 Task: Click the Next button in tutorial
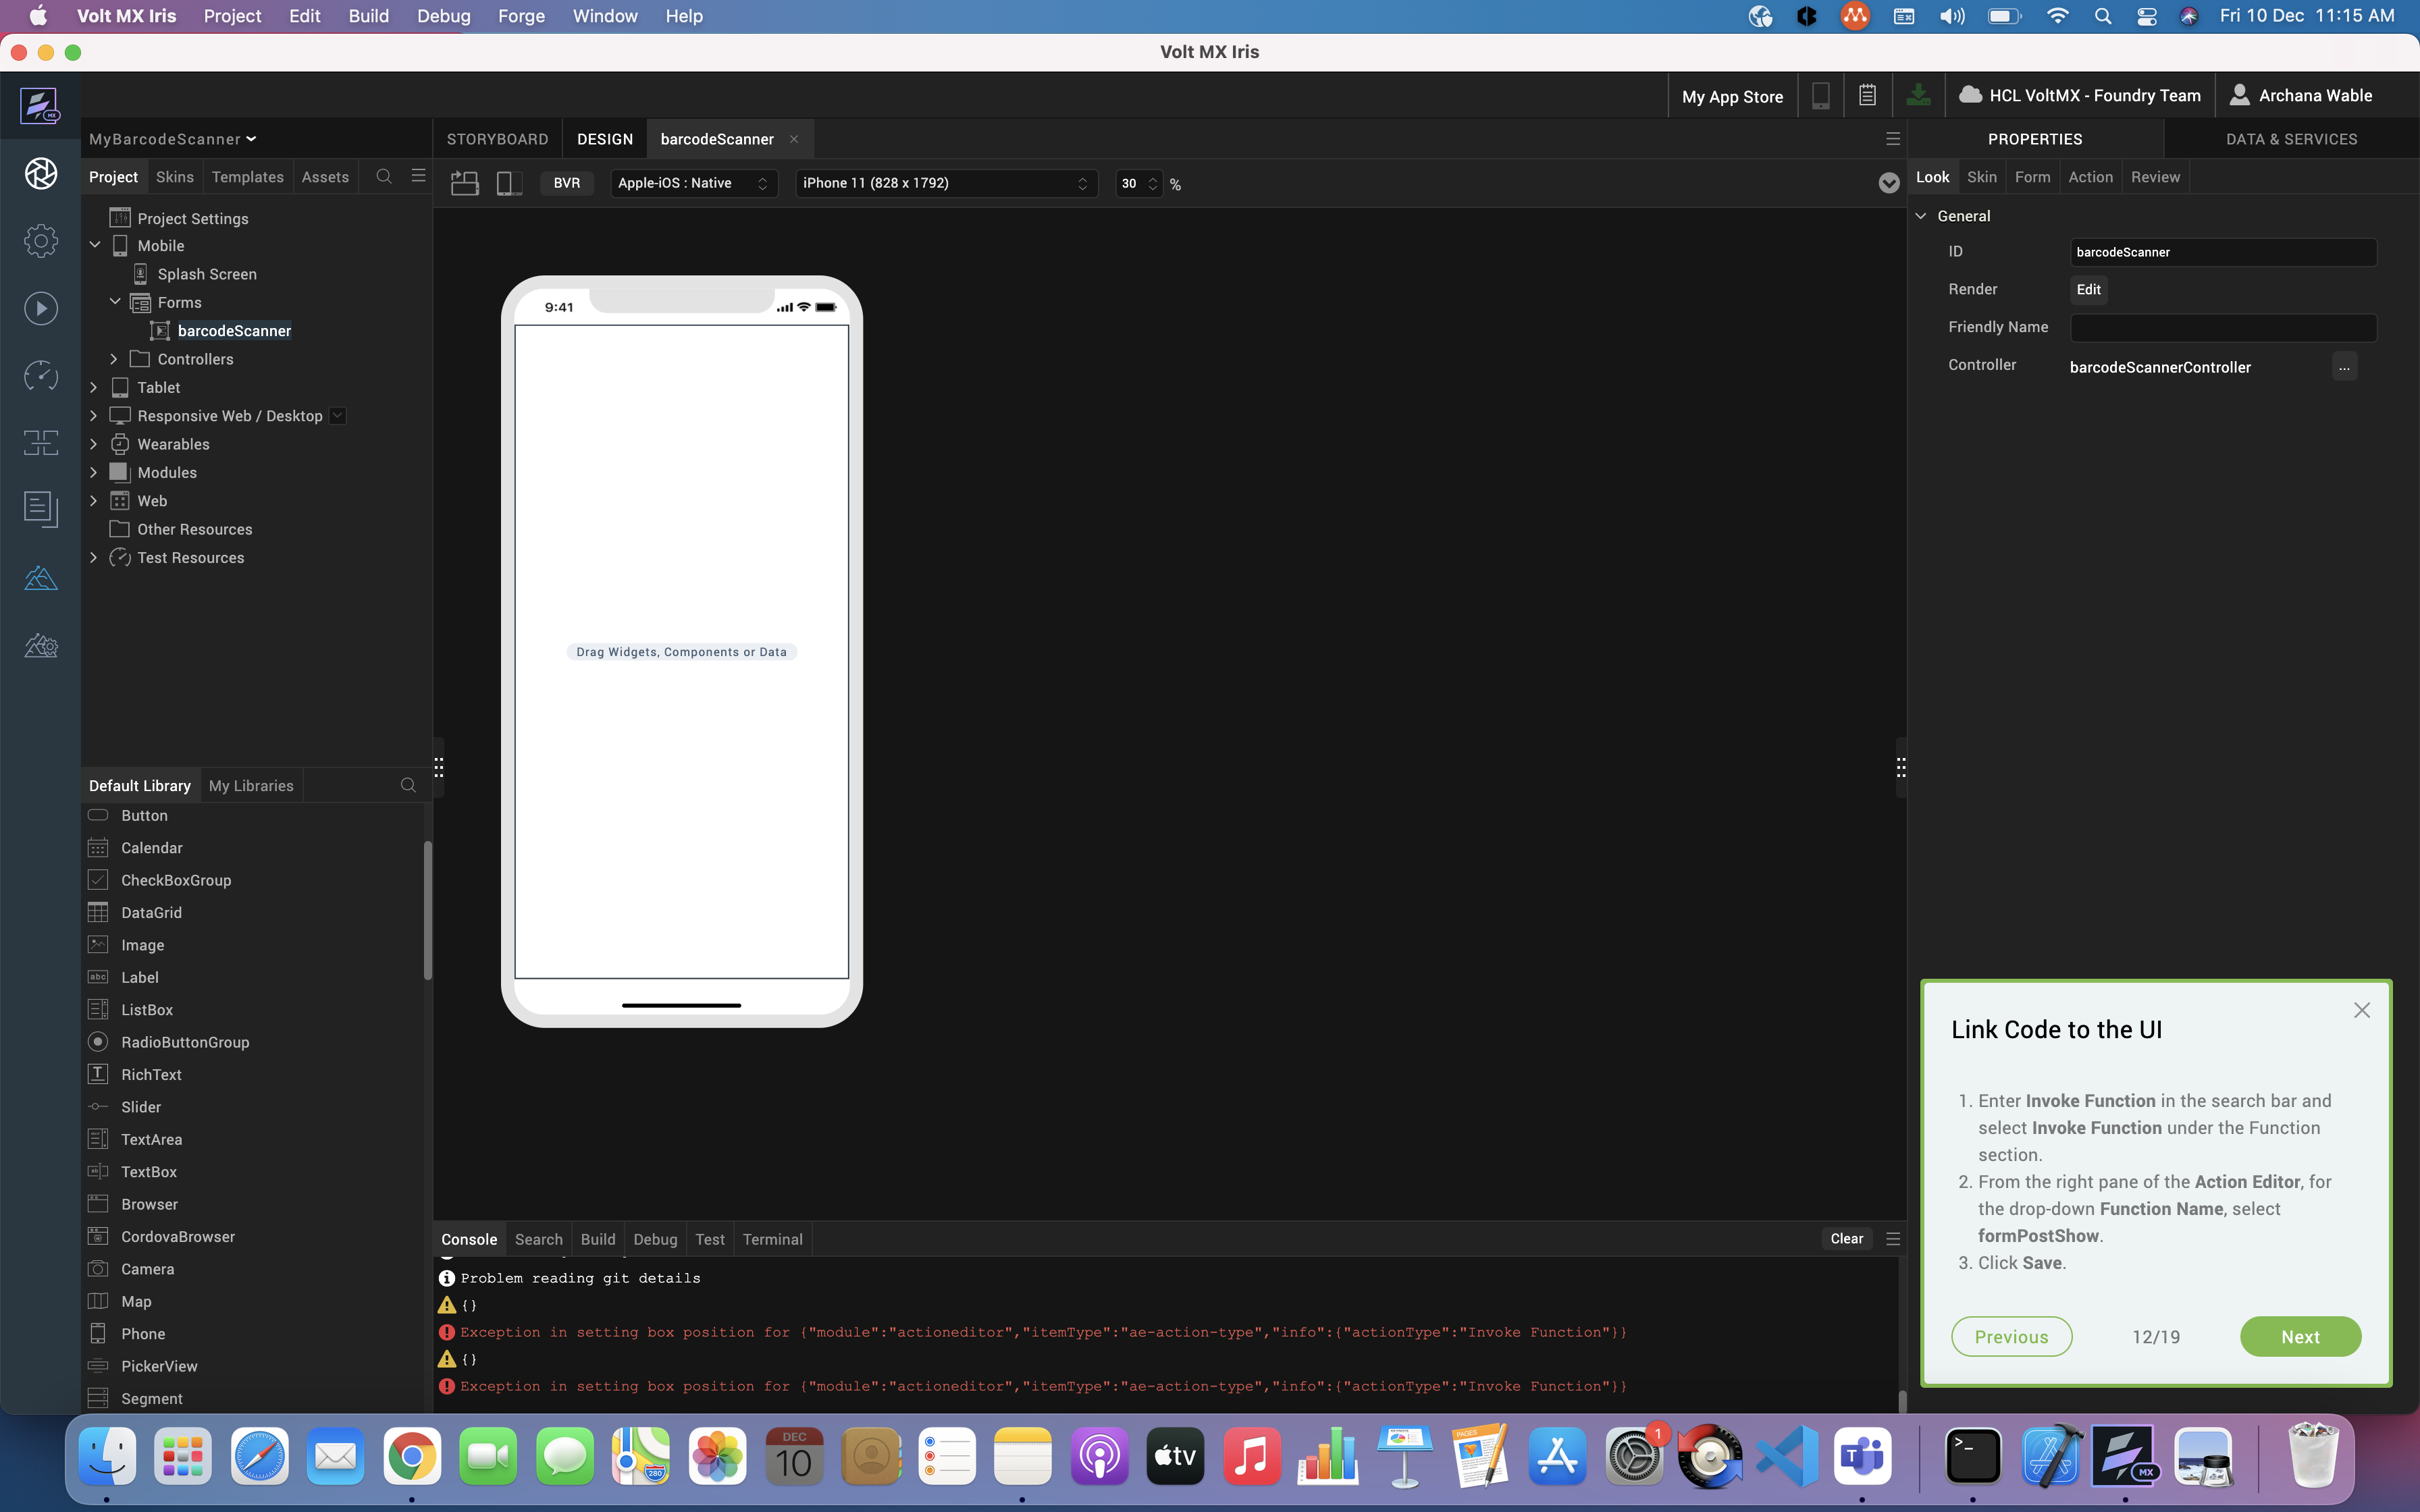[x=2300, y=1337]
